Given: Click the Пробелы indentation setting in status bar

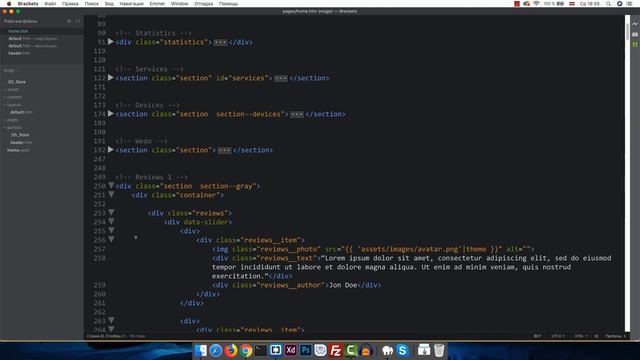Looking at the screenshot, I should pyautogui.click(x=616, y=336).
